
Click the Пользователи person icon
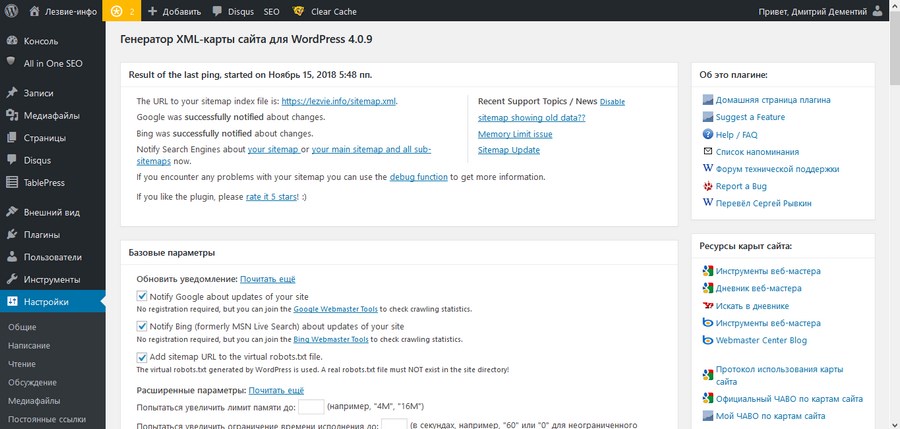coord(11,257)
